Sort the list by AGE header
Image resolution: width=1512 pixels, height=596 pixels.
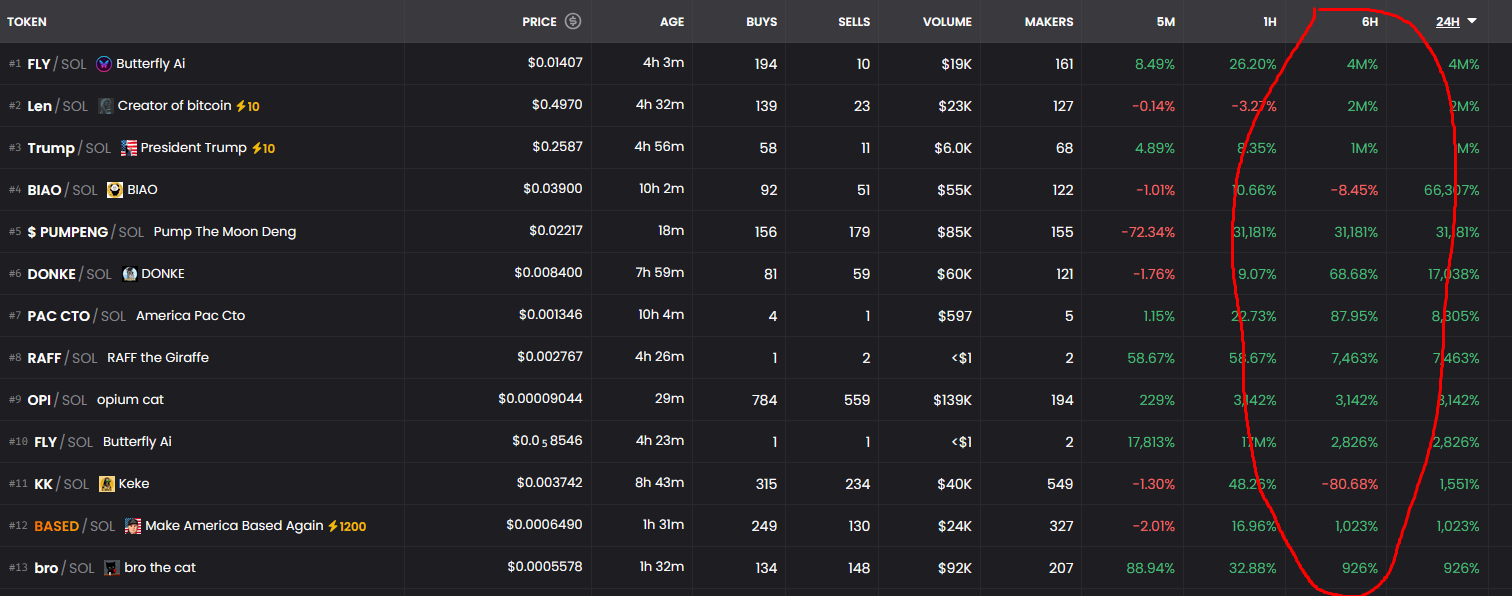coord(672,22)
